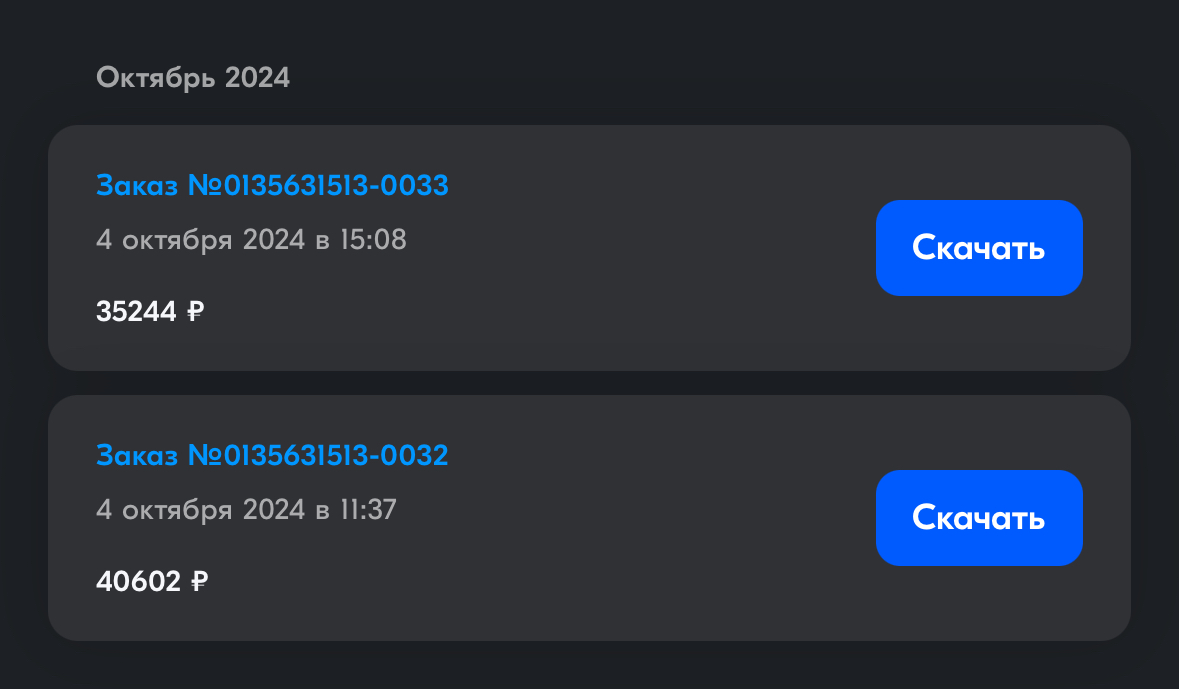Click the ruble sign next to 35244
Screen dimensions: 1179x689
[196, 312]
